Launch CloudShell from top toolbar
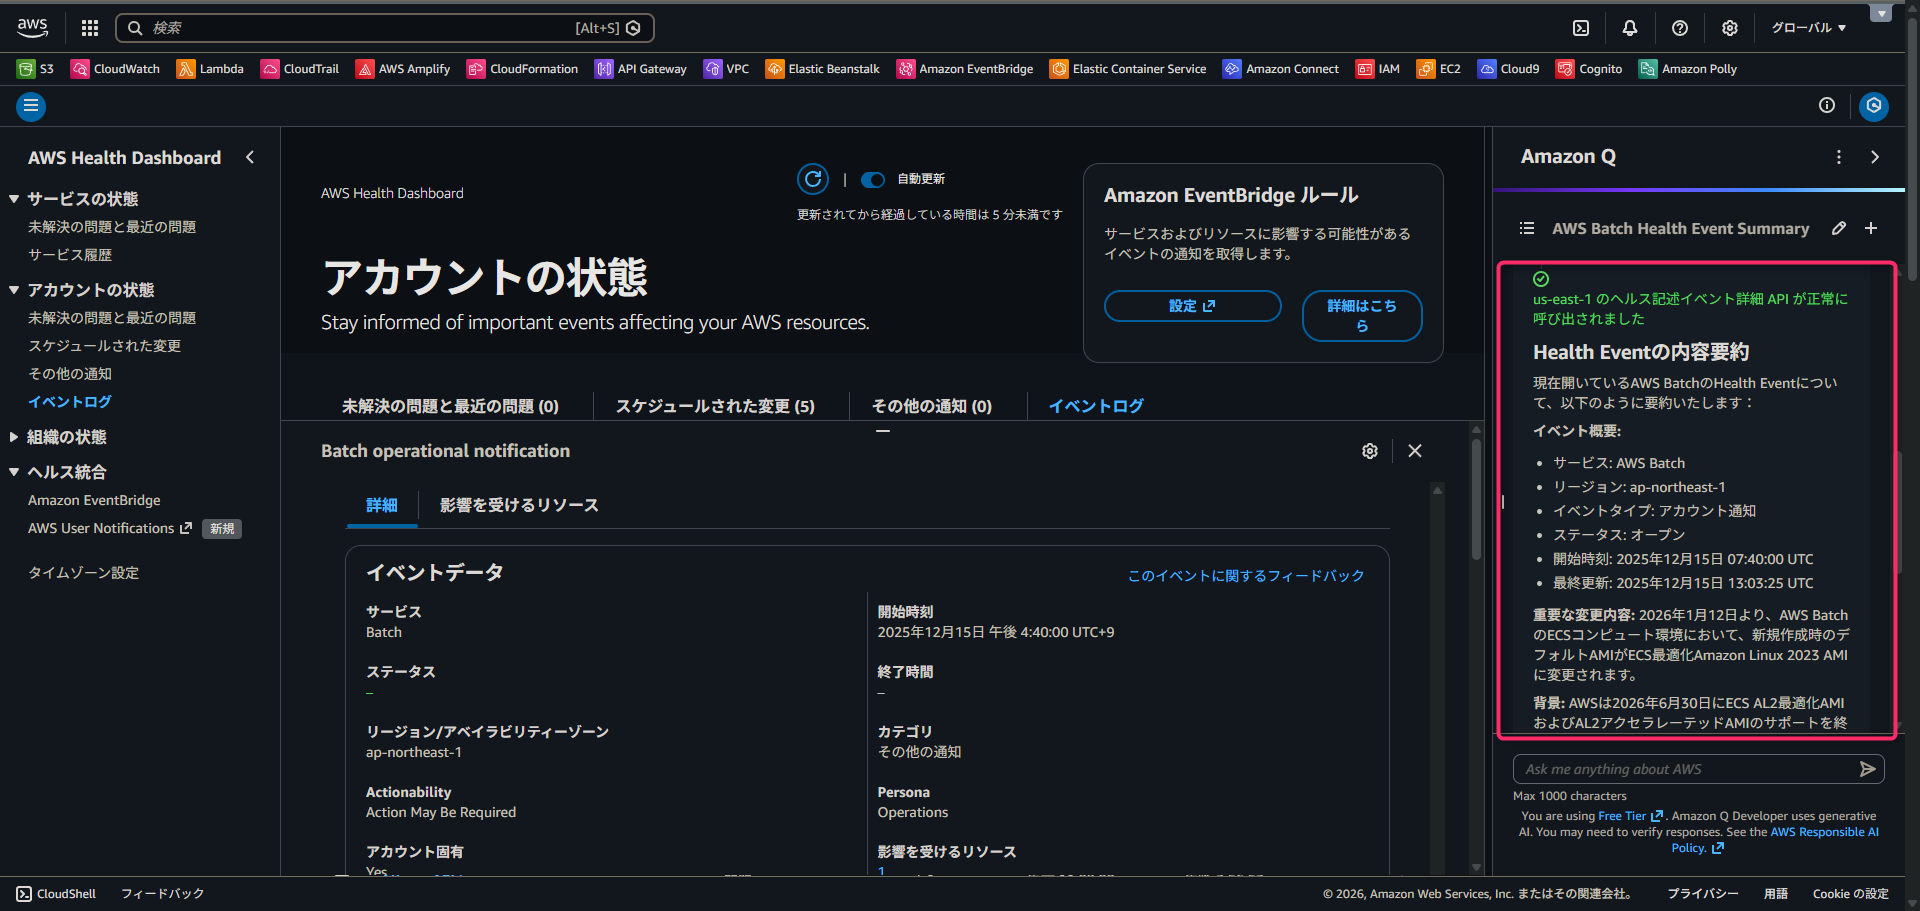1920x911 pixels. point(1581,28)
